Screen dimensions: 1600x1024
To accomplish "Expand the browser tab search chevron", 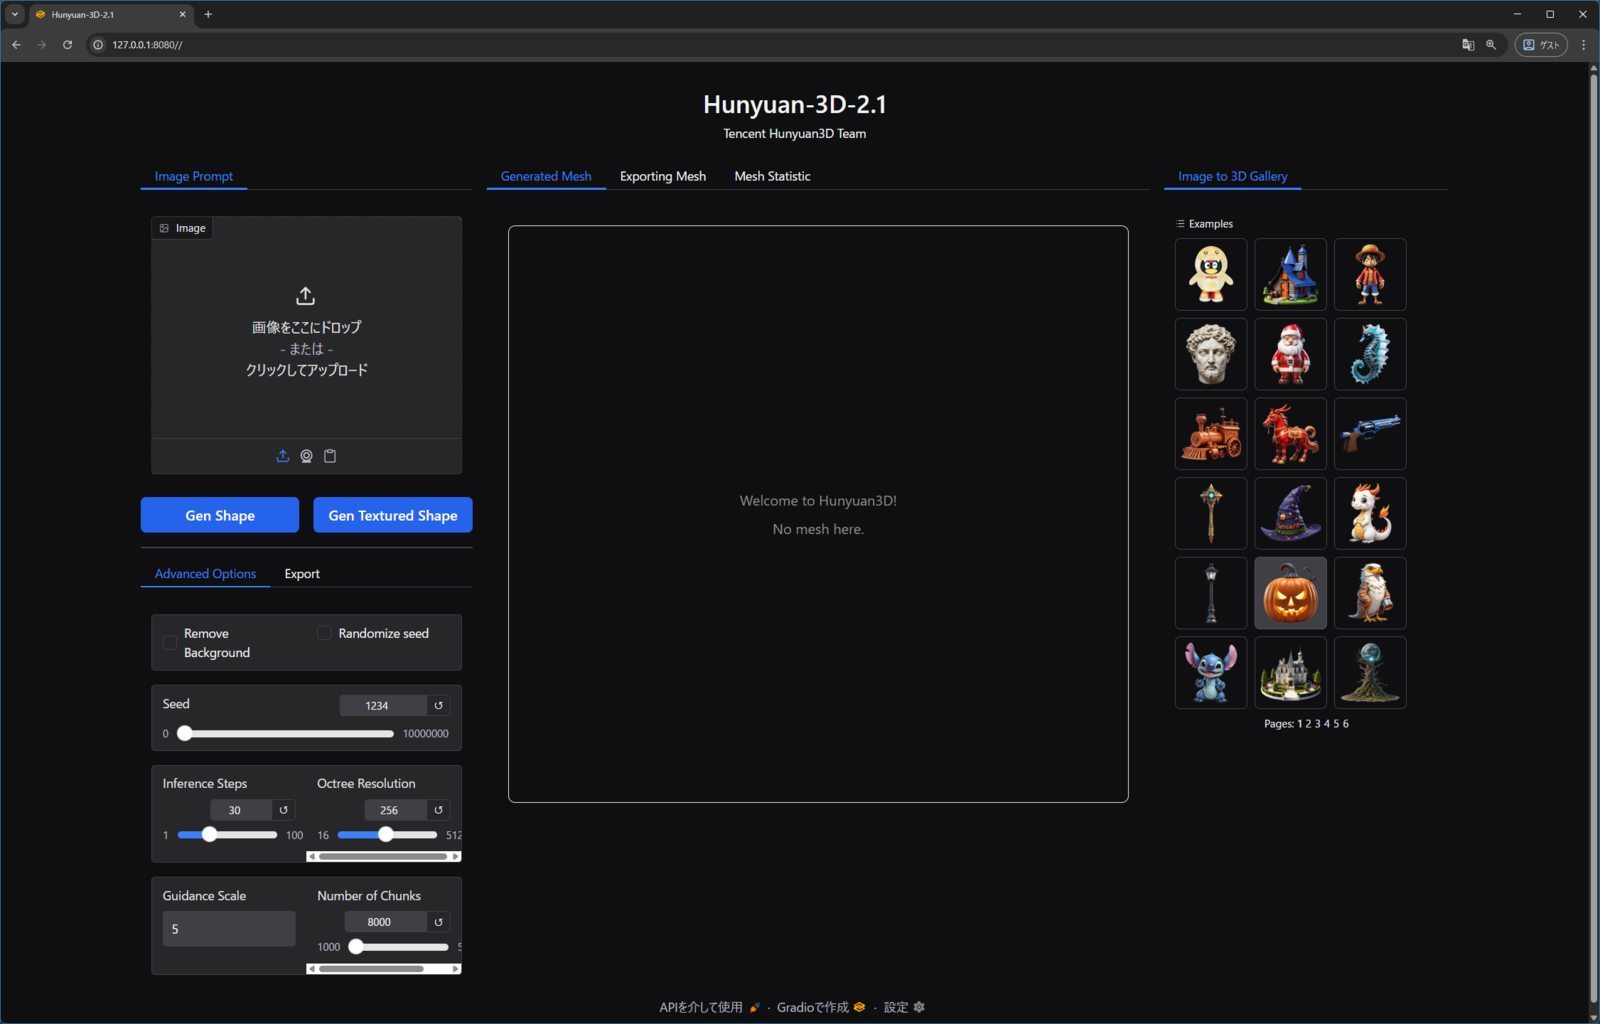I will click(x=15, y=15).
